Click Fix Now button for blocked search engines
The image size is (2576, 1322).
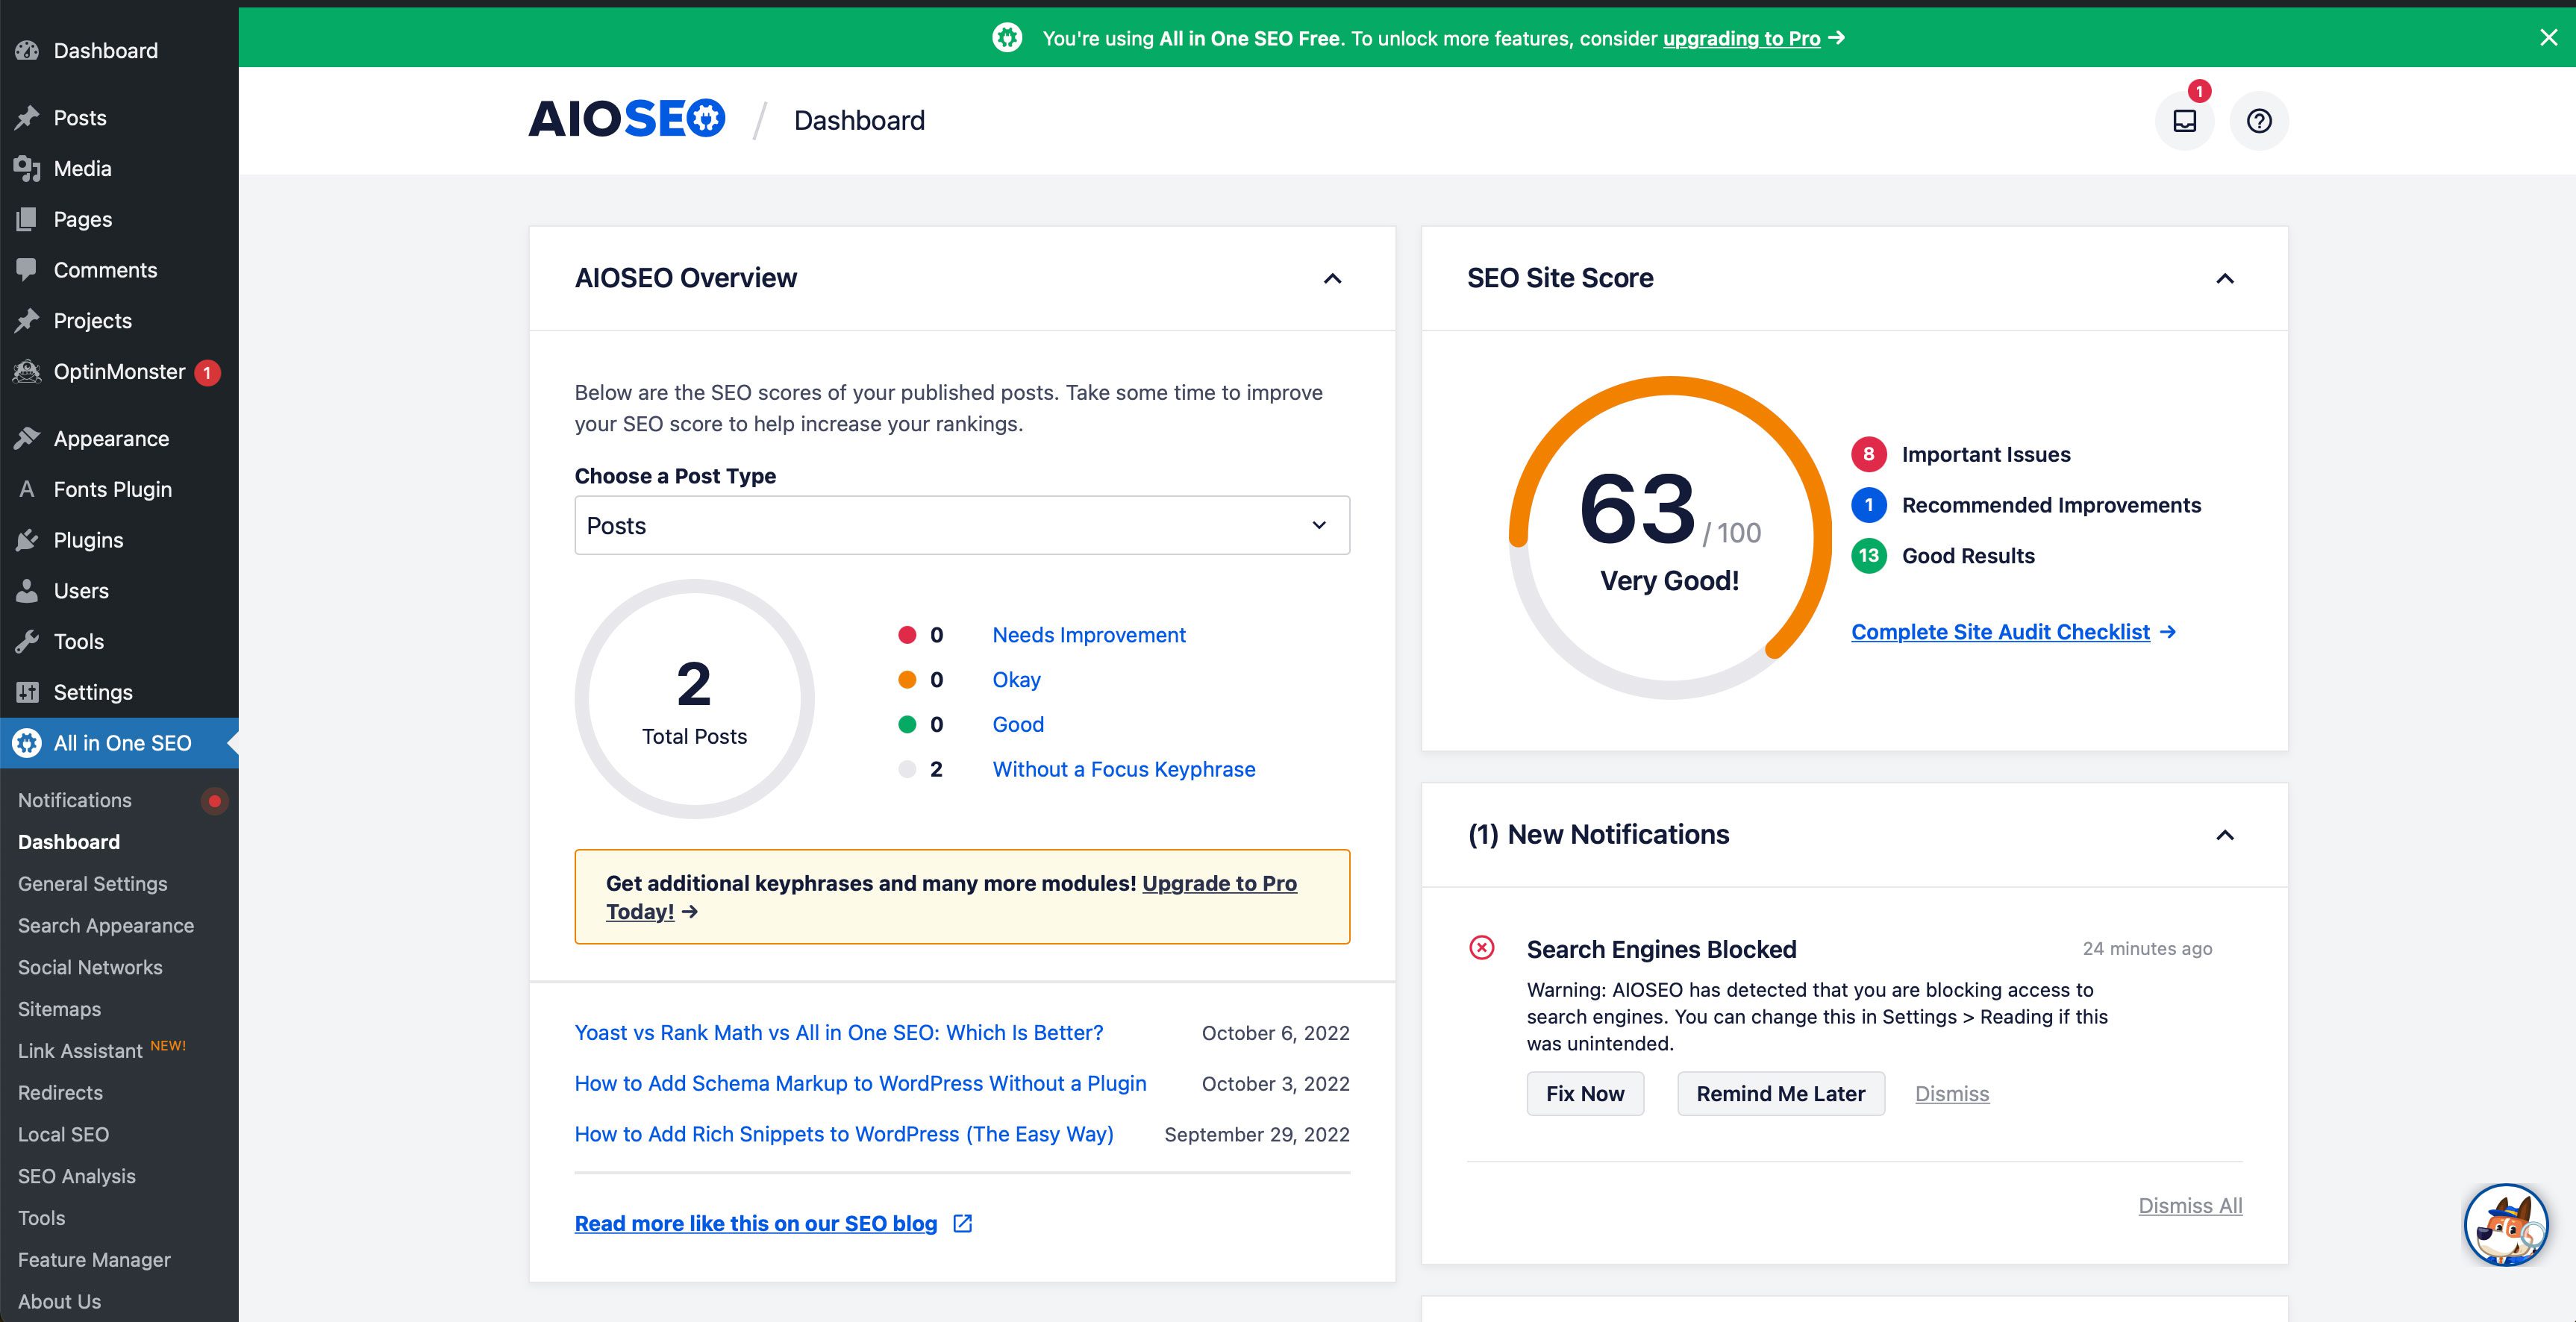[x=1581, y=1093]
